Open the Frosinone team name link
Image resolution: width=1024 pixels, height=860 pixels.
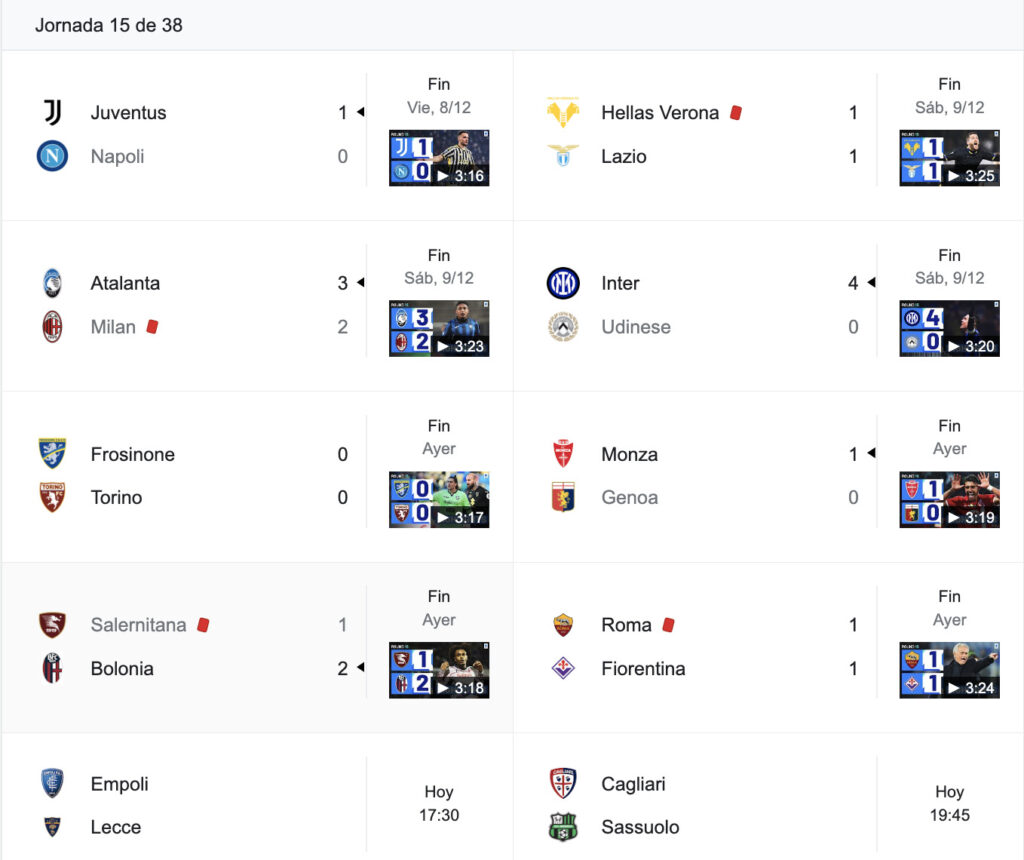click(133, 454)
